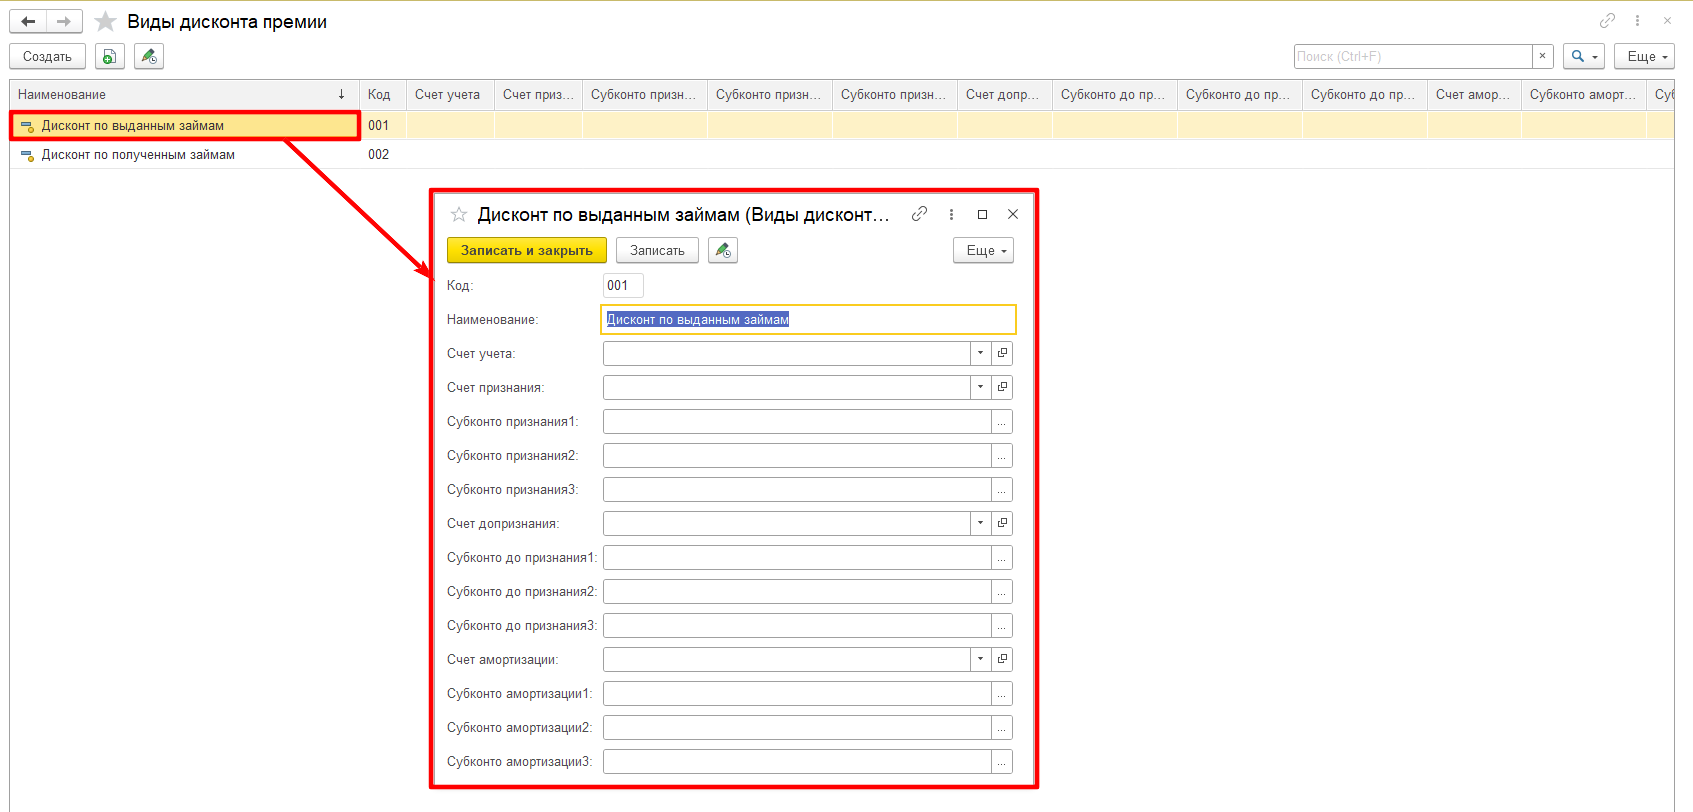Click the Код field with 001
Screen dimensions: 1693x812
(623, 285)
